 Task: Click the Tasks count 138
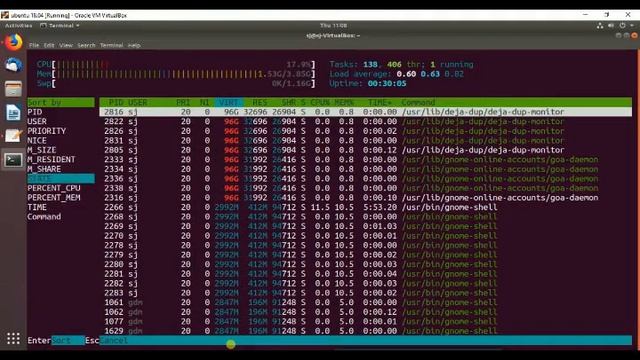point(370,64)
